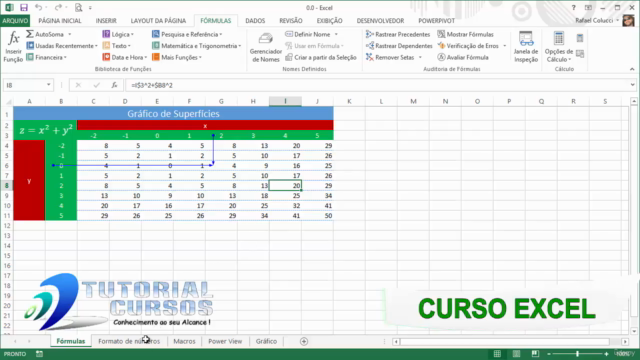Open Matemática e Trigonometria icon

156,46
